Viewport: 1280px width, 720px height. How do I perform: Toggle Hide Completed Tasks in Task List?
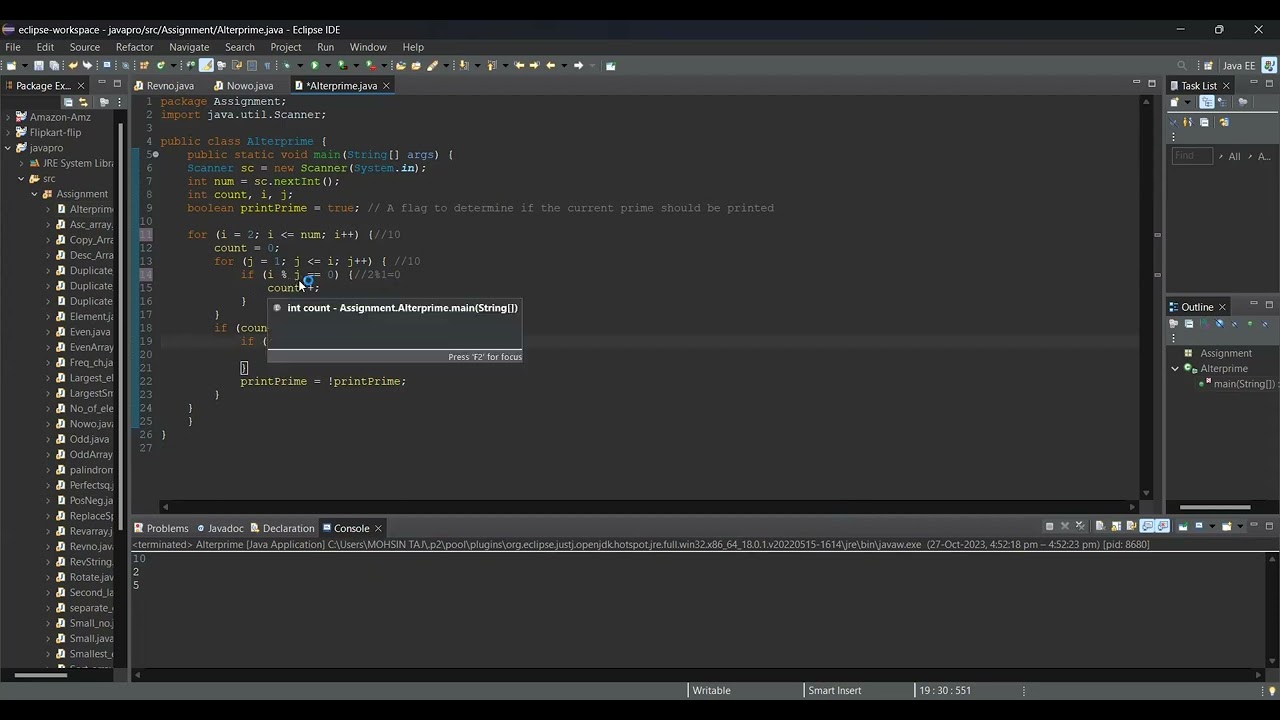[x=1173, y=122]
